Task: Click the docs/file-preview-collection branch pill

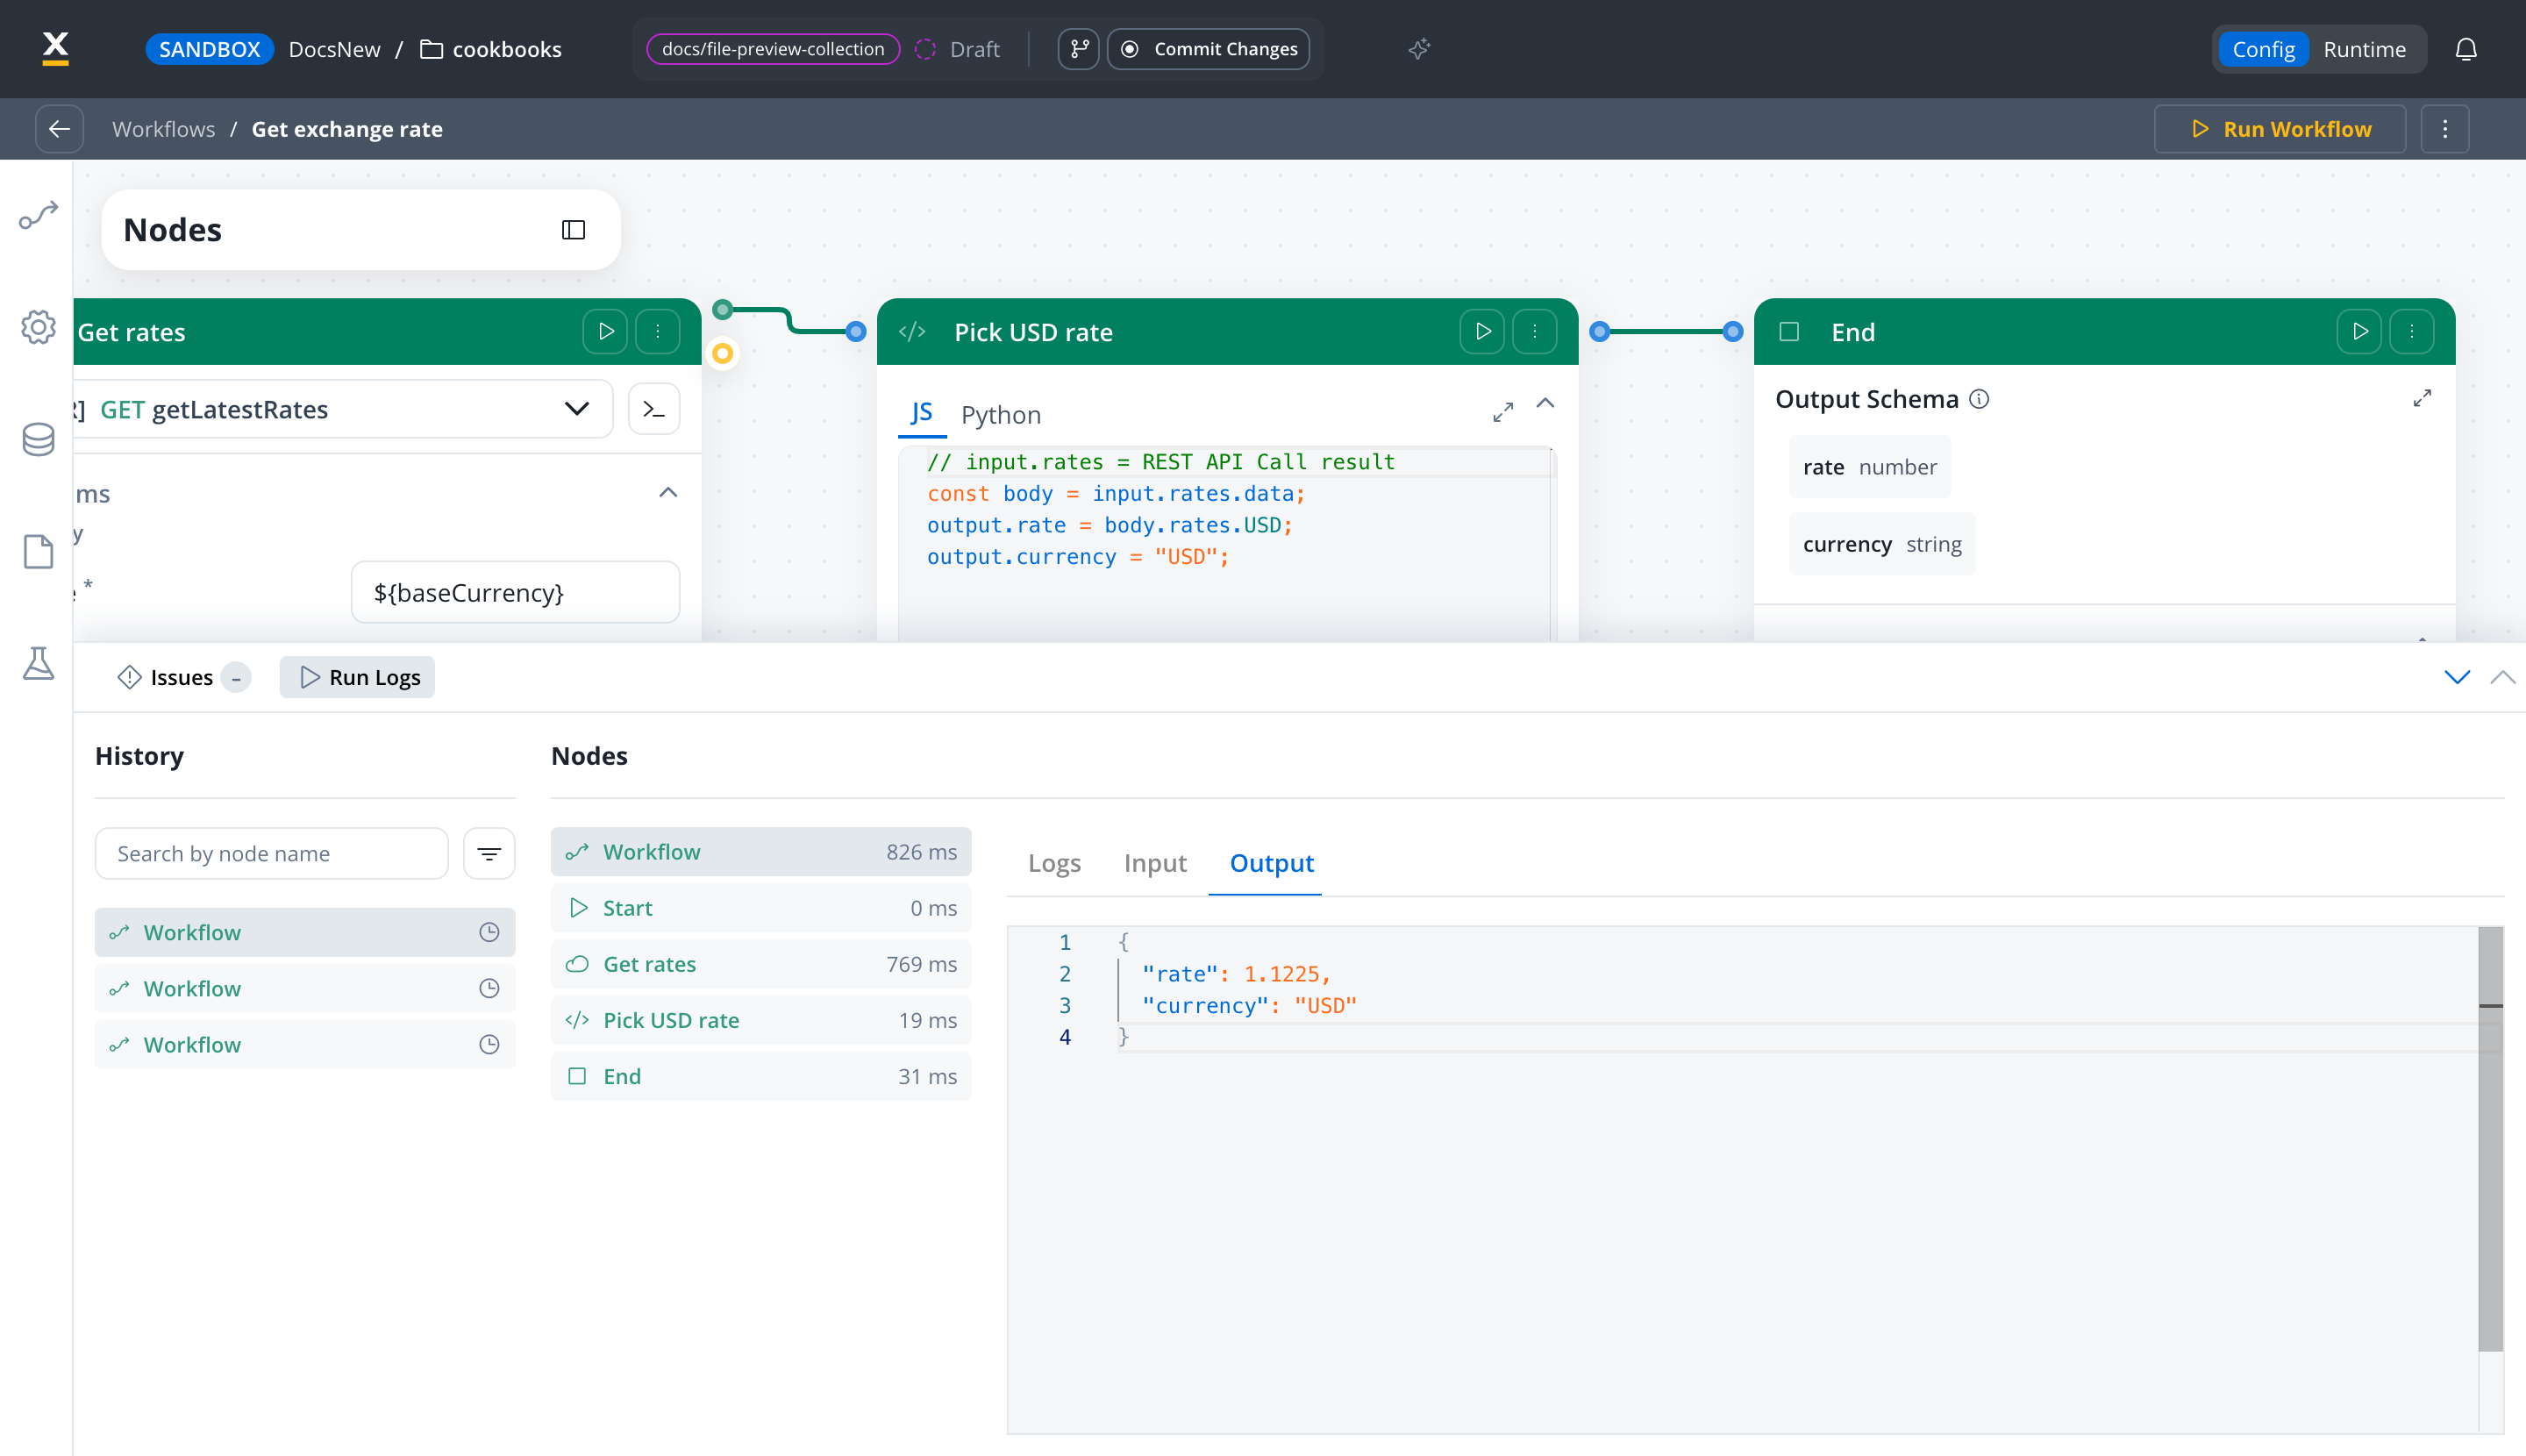Action: tap(773, 49)
